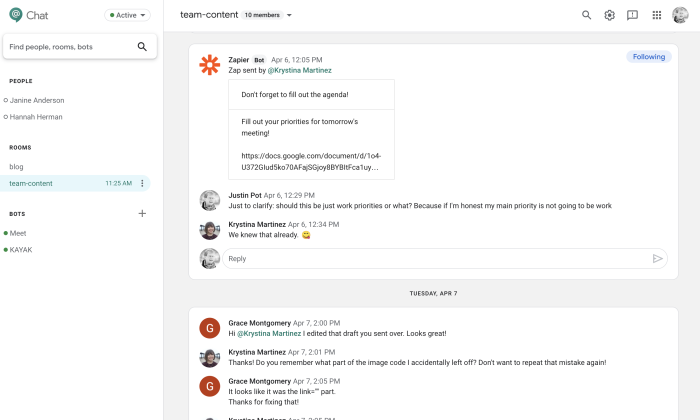This screenshot has height=420, width=700.
Task: Open the Google apps grid icon
Action: coord(656,15)
